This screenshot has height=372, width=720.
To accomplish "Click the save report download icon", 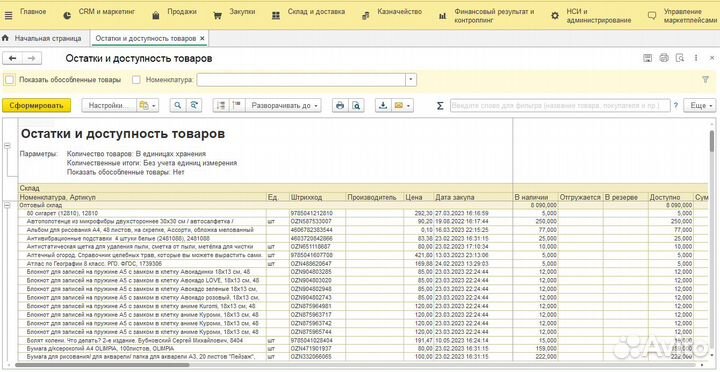I will (x=382, y=106).
